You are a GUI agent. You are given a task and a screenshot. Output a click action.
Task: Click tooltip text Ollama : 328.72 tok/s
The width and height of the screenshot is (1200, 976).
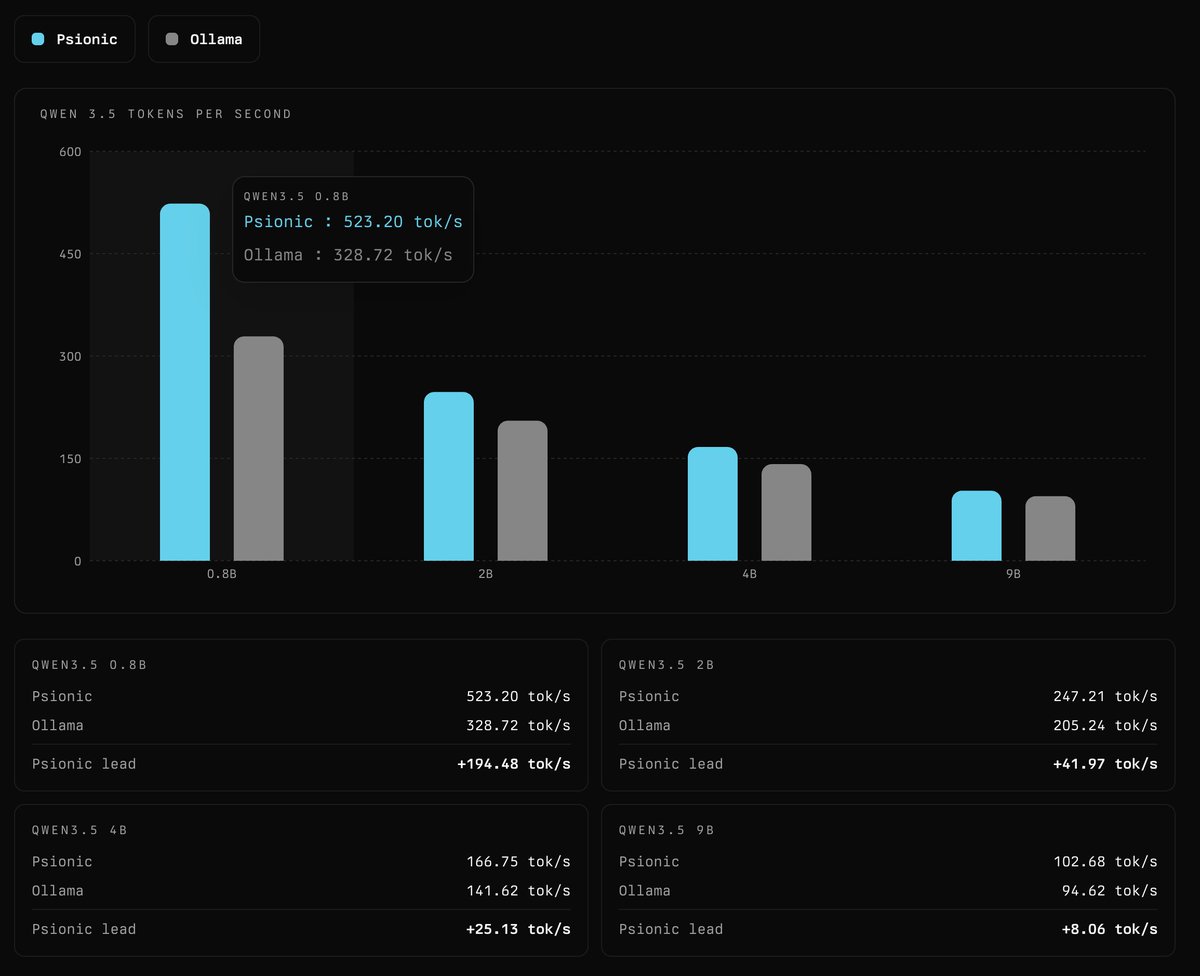tap(348, 255)
